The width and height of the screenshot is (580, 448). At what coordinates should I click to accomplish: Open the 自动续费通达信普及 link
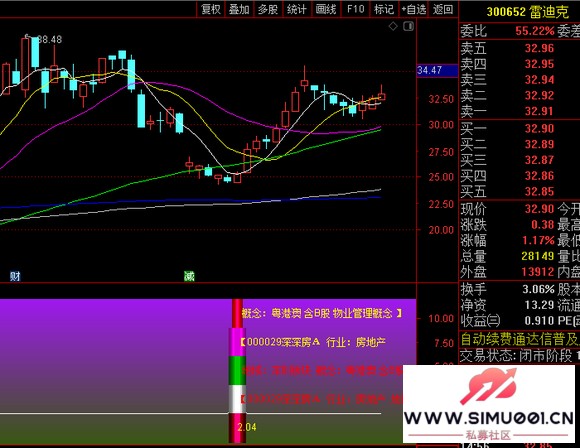click(x=520, y=339)
